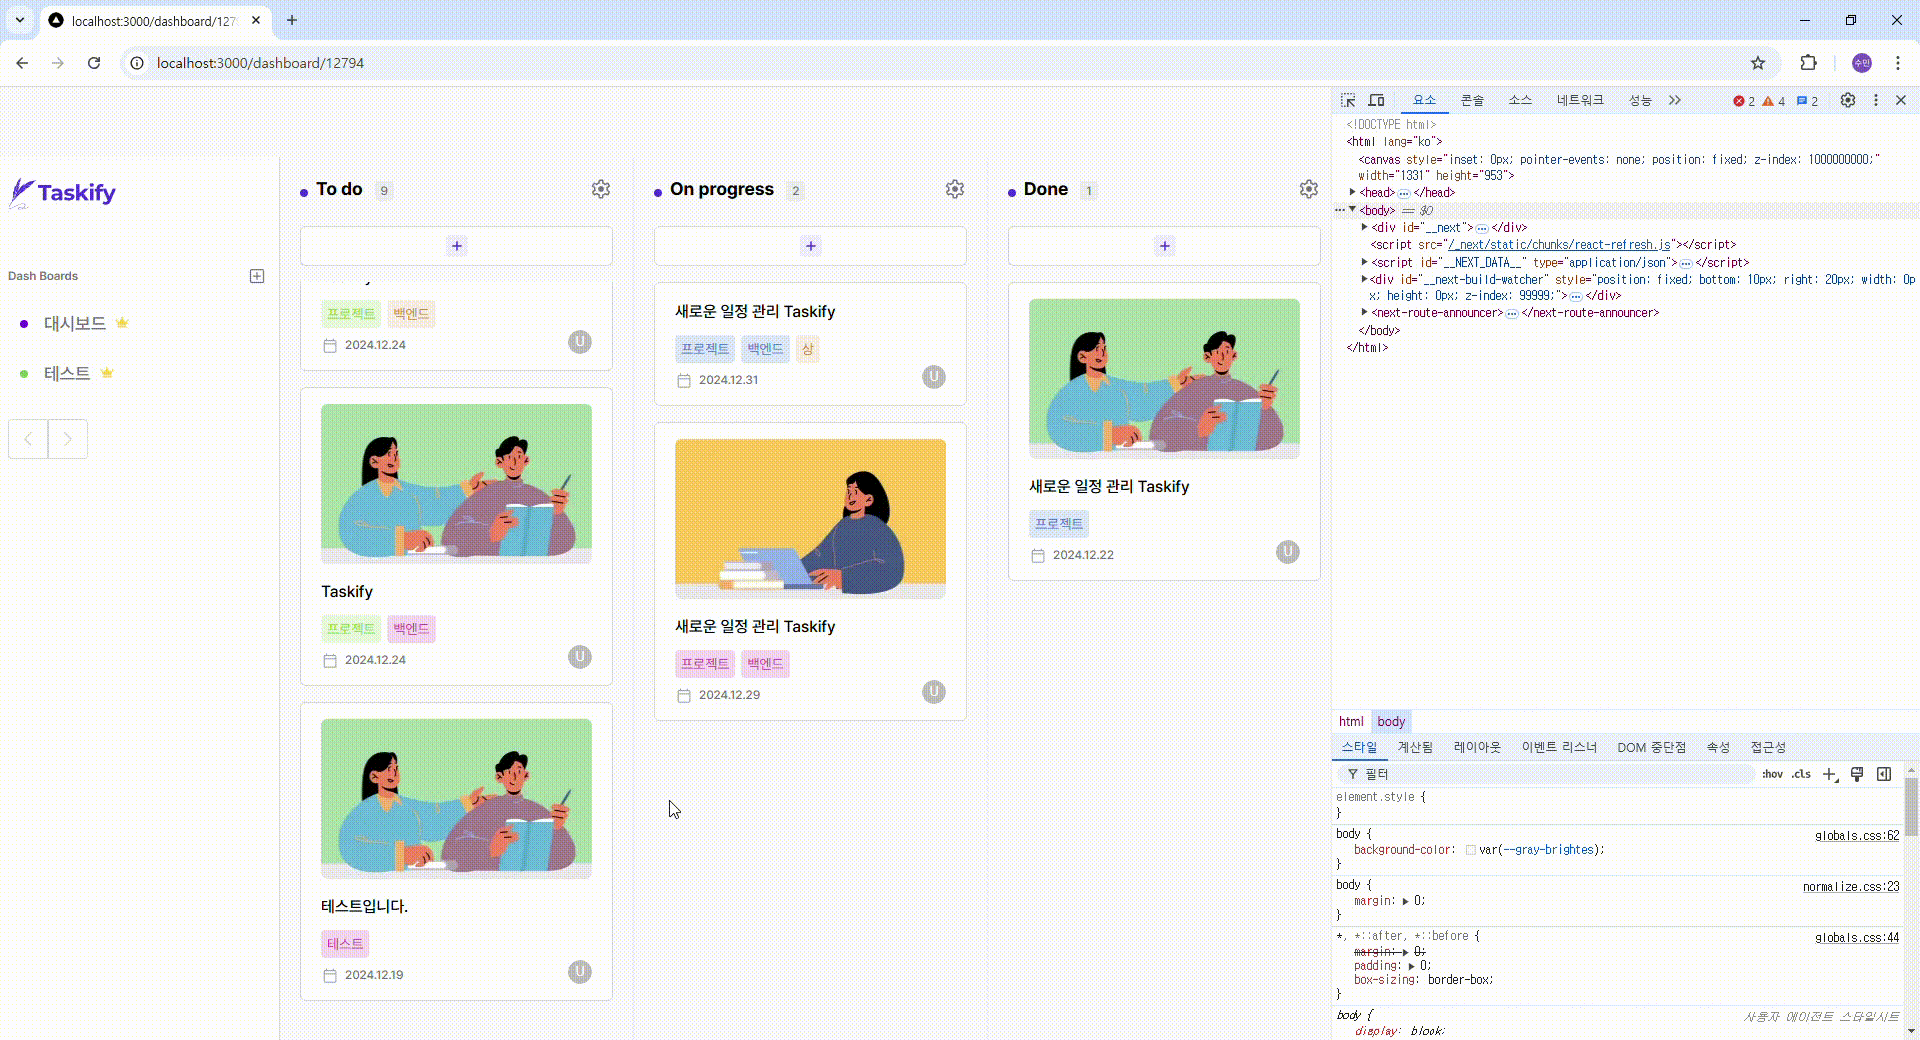This screenshot has height=1040, width=1920.
Task: Show more DevTools tabs with the chevron
Action: 1675,101
